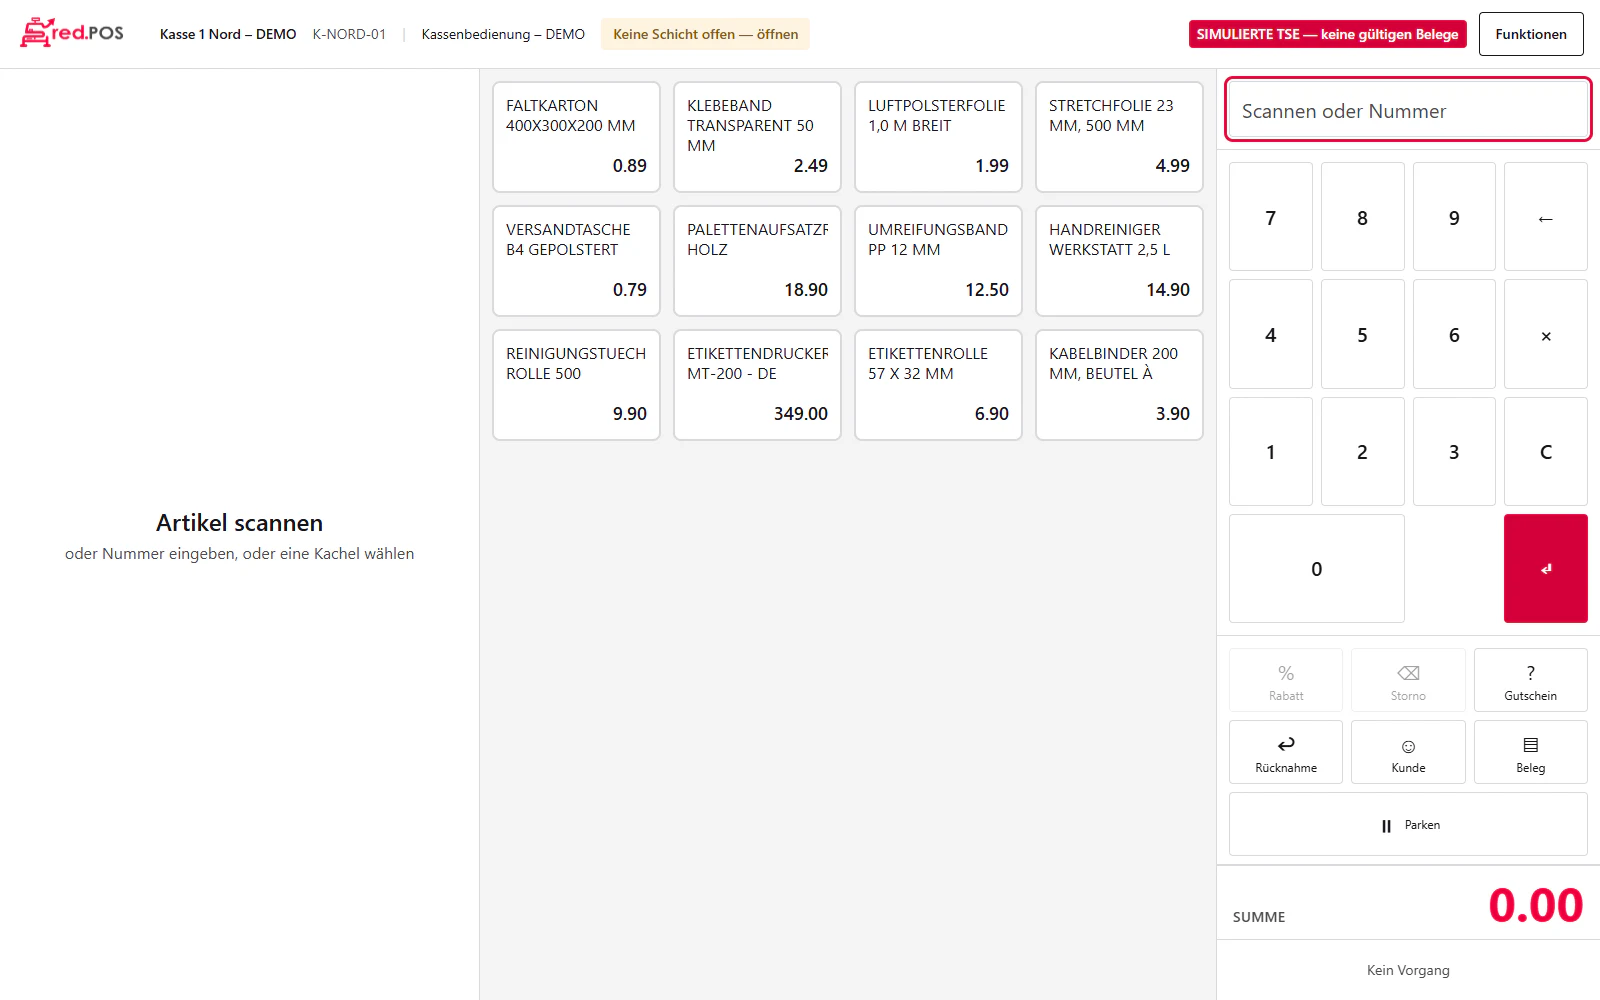
Task: Select the Storno cancel function
Action: [x=1408, y=680]
